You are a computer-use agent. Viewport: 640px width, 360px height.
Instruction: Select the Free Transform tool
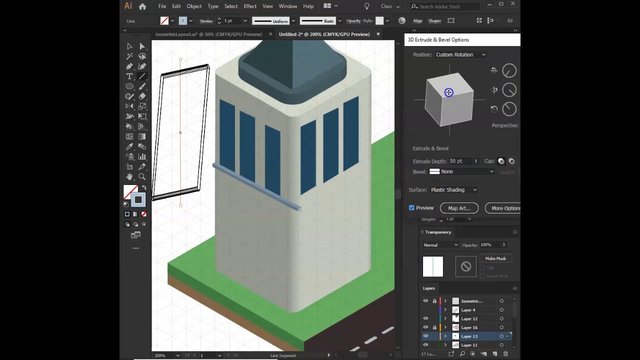coord(142,116)
